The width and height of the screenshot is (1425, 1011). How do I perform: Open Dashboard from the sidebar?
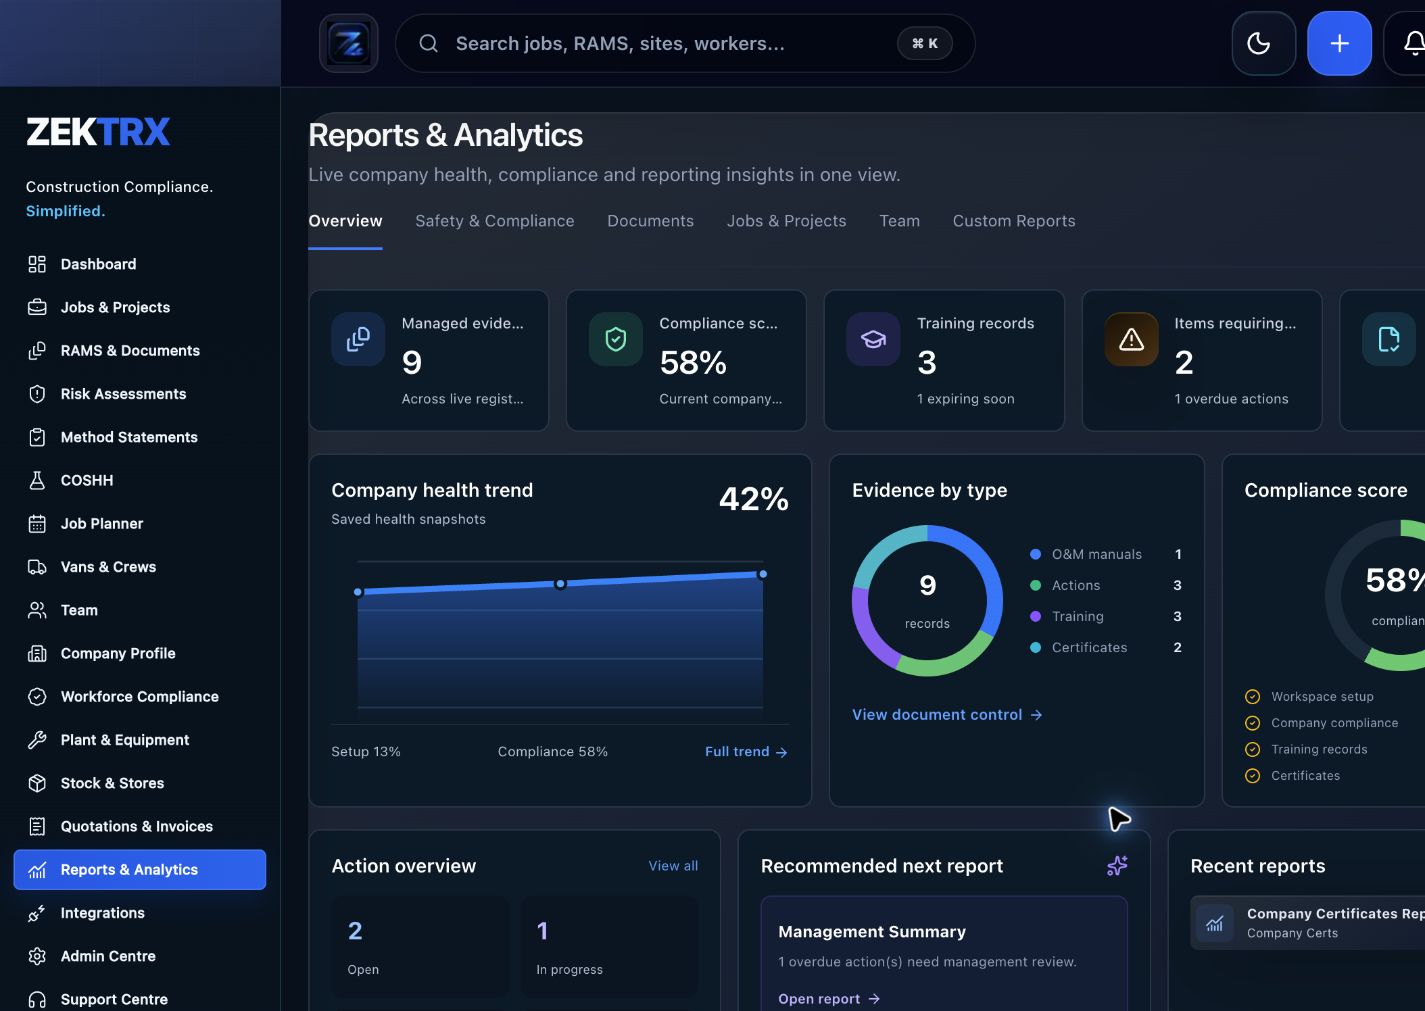click(140, 264)
